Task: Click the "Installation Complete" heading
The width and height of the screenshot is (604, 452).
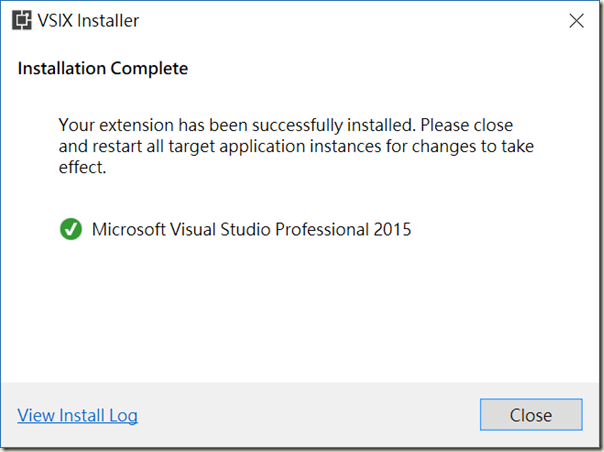Action: tap(103, 69)
